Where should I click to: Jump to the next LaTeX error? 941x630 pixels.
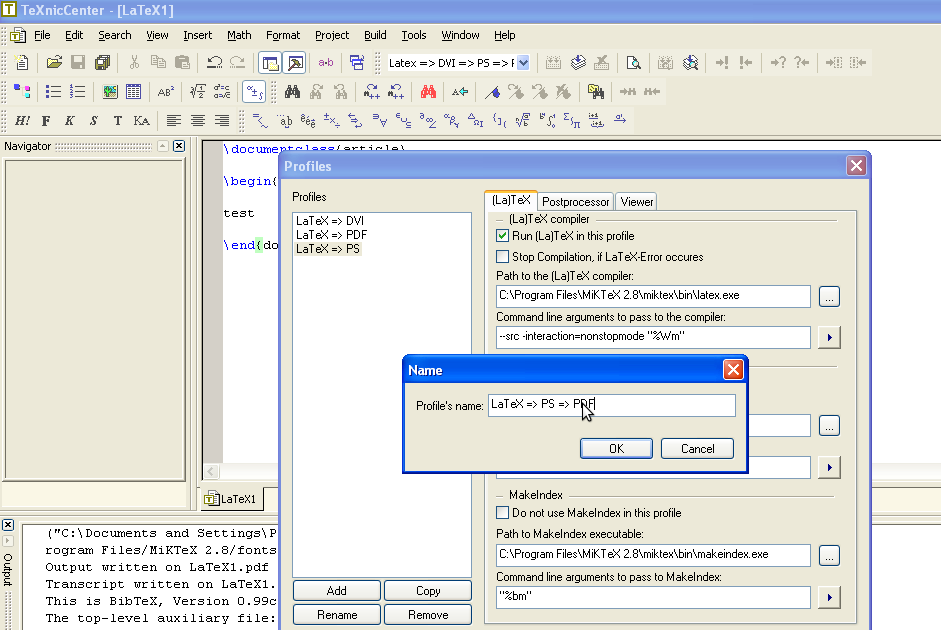point(724,63)
